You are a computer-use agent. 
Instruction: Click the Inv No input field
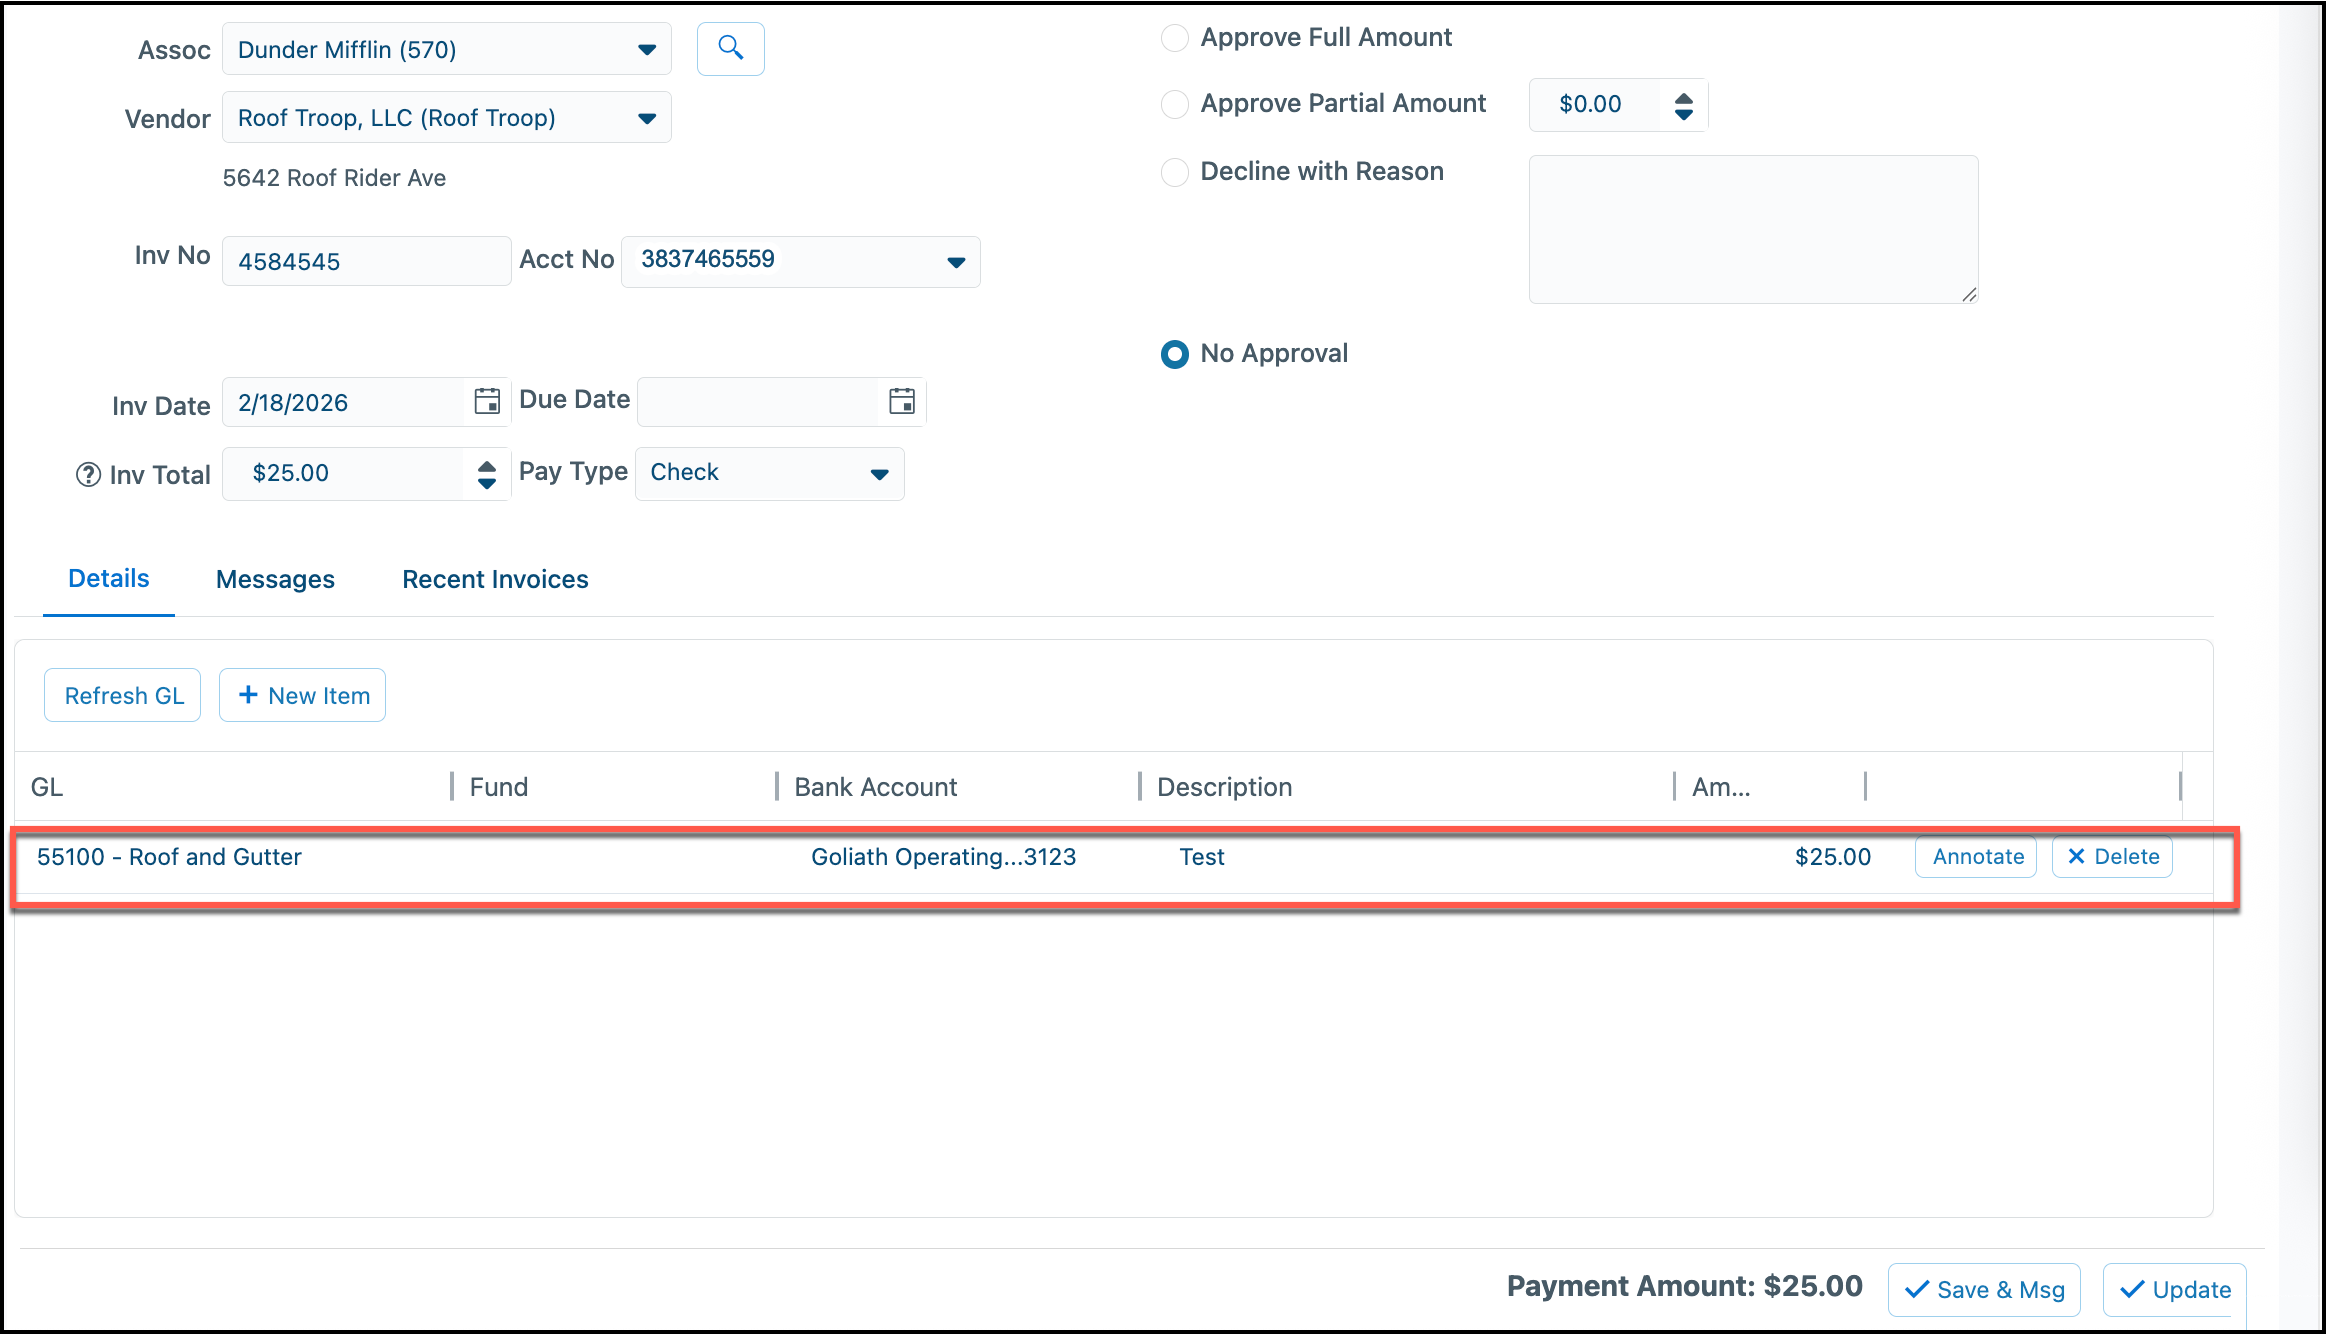tap(366, 261)
